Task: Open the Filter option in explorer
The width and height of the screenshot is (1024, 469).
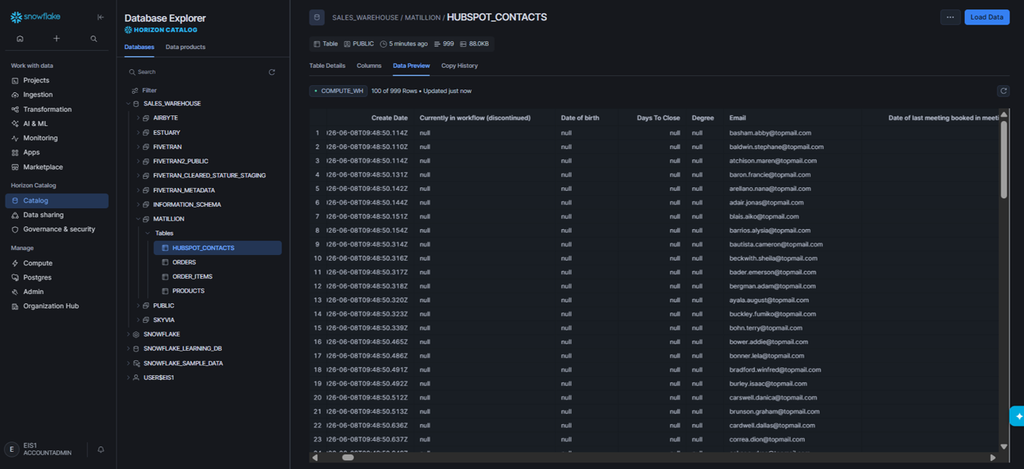Action: coord(145,90)
